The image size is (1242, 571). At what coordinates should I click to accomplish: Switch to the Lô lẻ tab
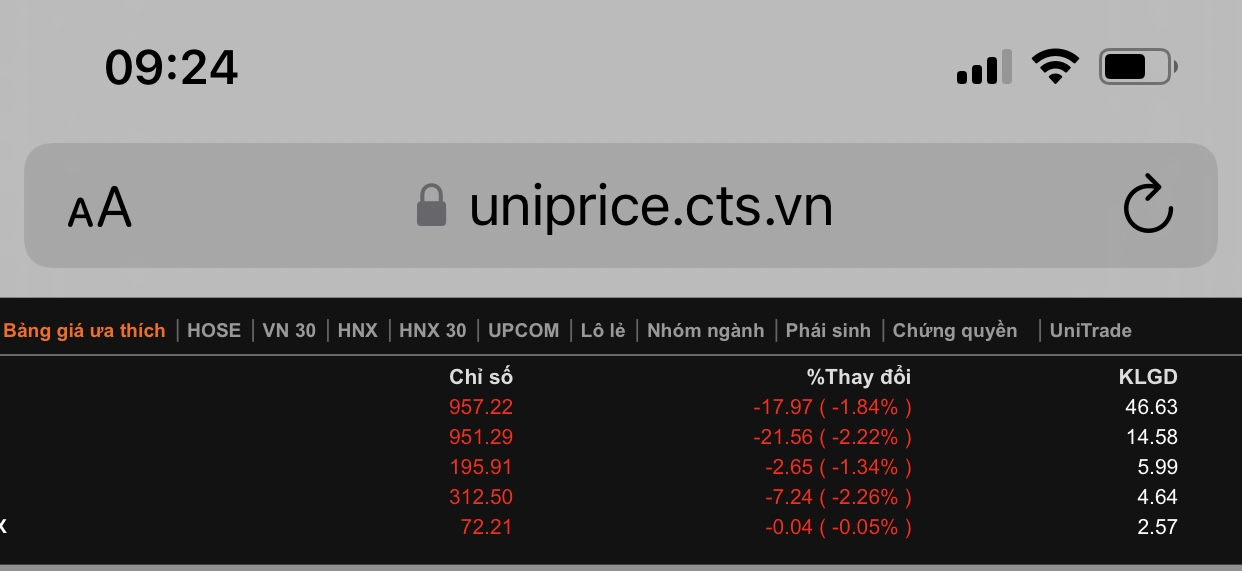603,331
